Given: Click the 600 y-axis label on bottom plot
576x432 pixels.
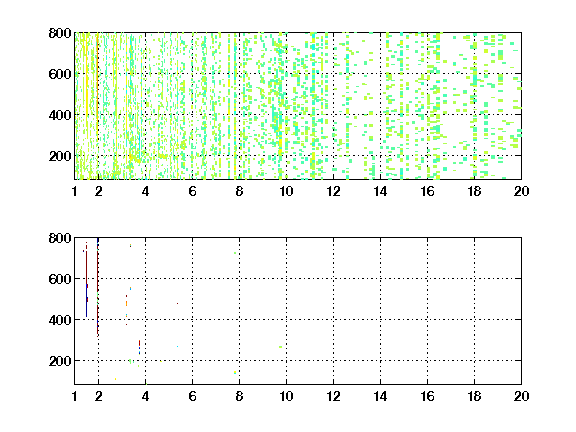Looking at the screenshot, I should 60,279.
